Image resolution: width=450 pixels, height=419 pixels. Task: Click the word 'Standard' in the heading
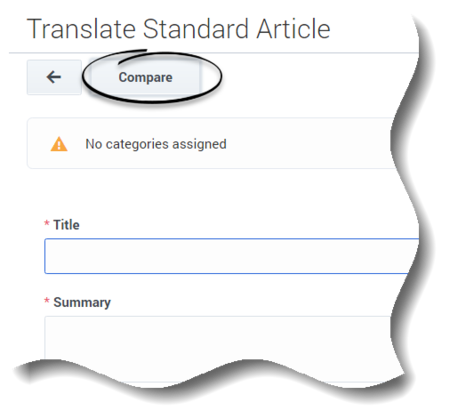pyautogui.click(x=196, y=29)
